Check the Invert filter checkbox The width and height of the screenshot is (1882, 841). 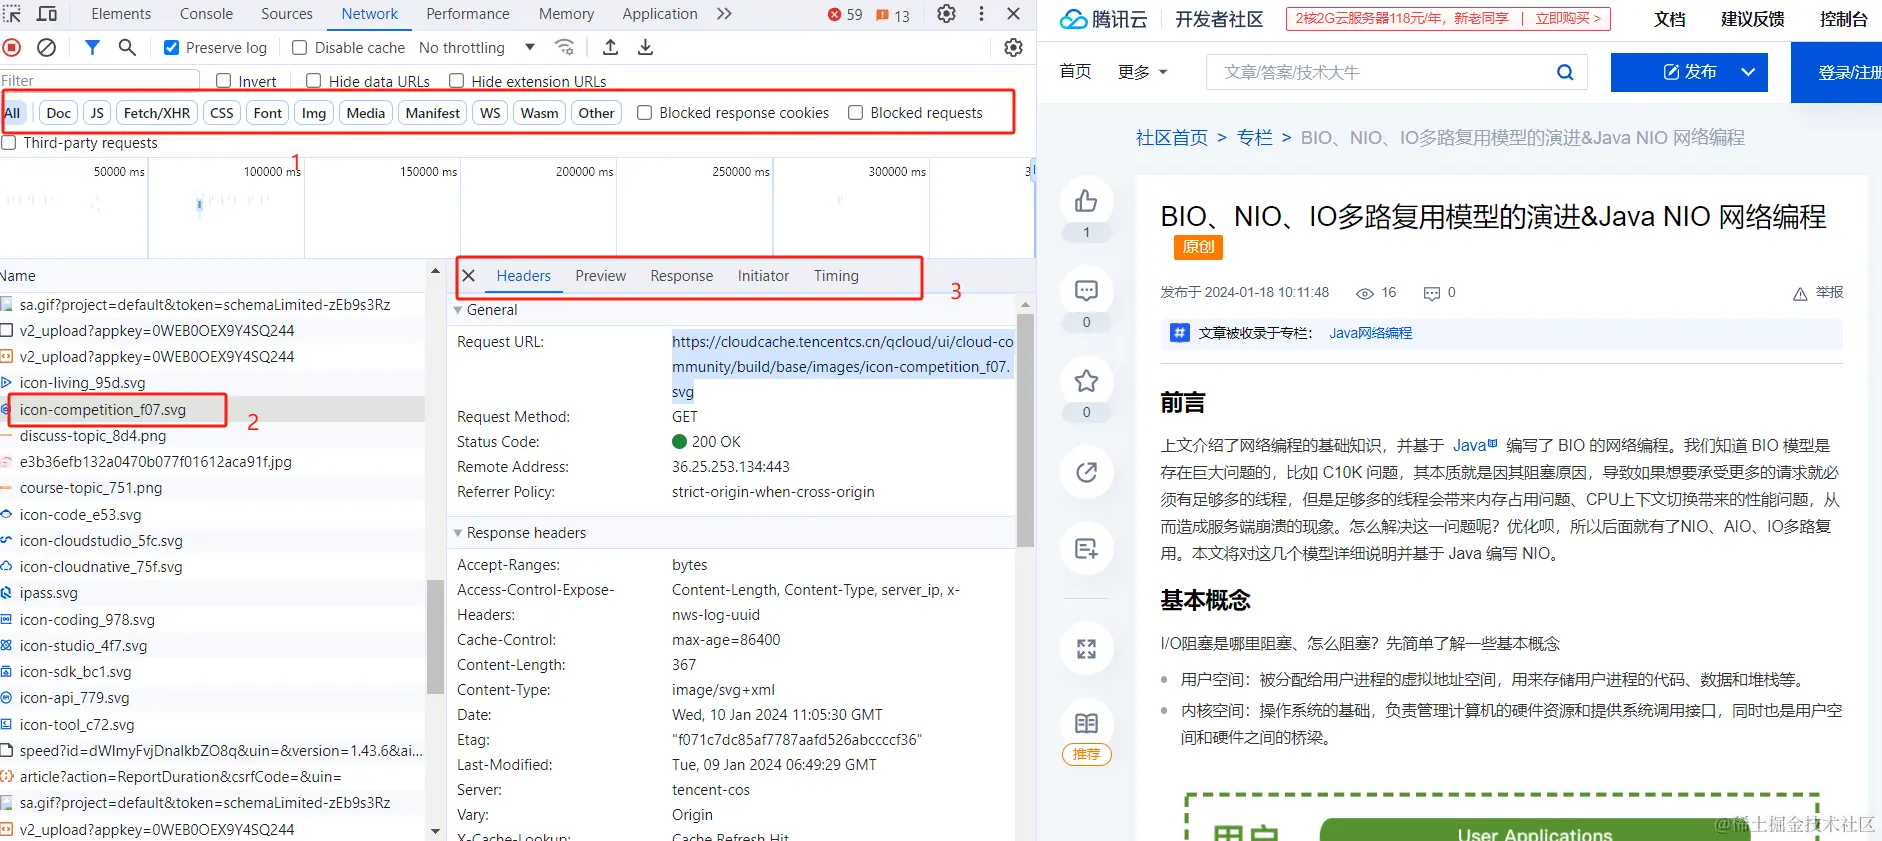pos(223,81)
